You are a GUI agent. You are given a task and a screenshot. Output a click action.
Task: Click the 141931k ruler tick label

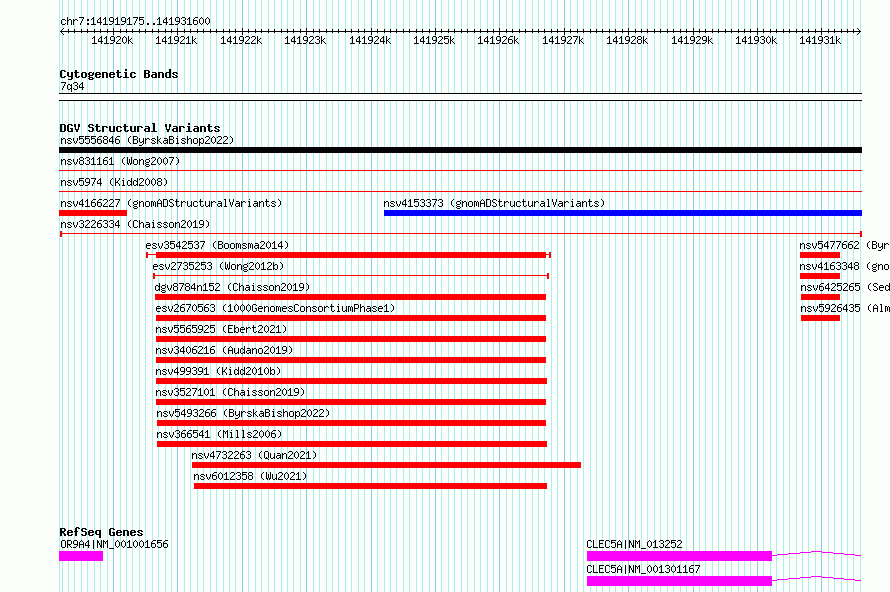pos(820,40)
